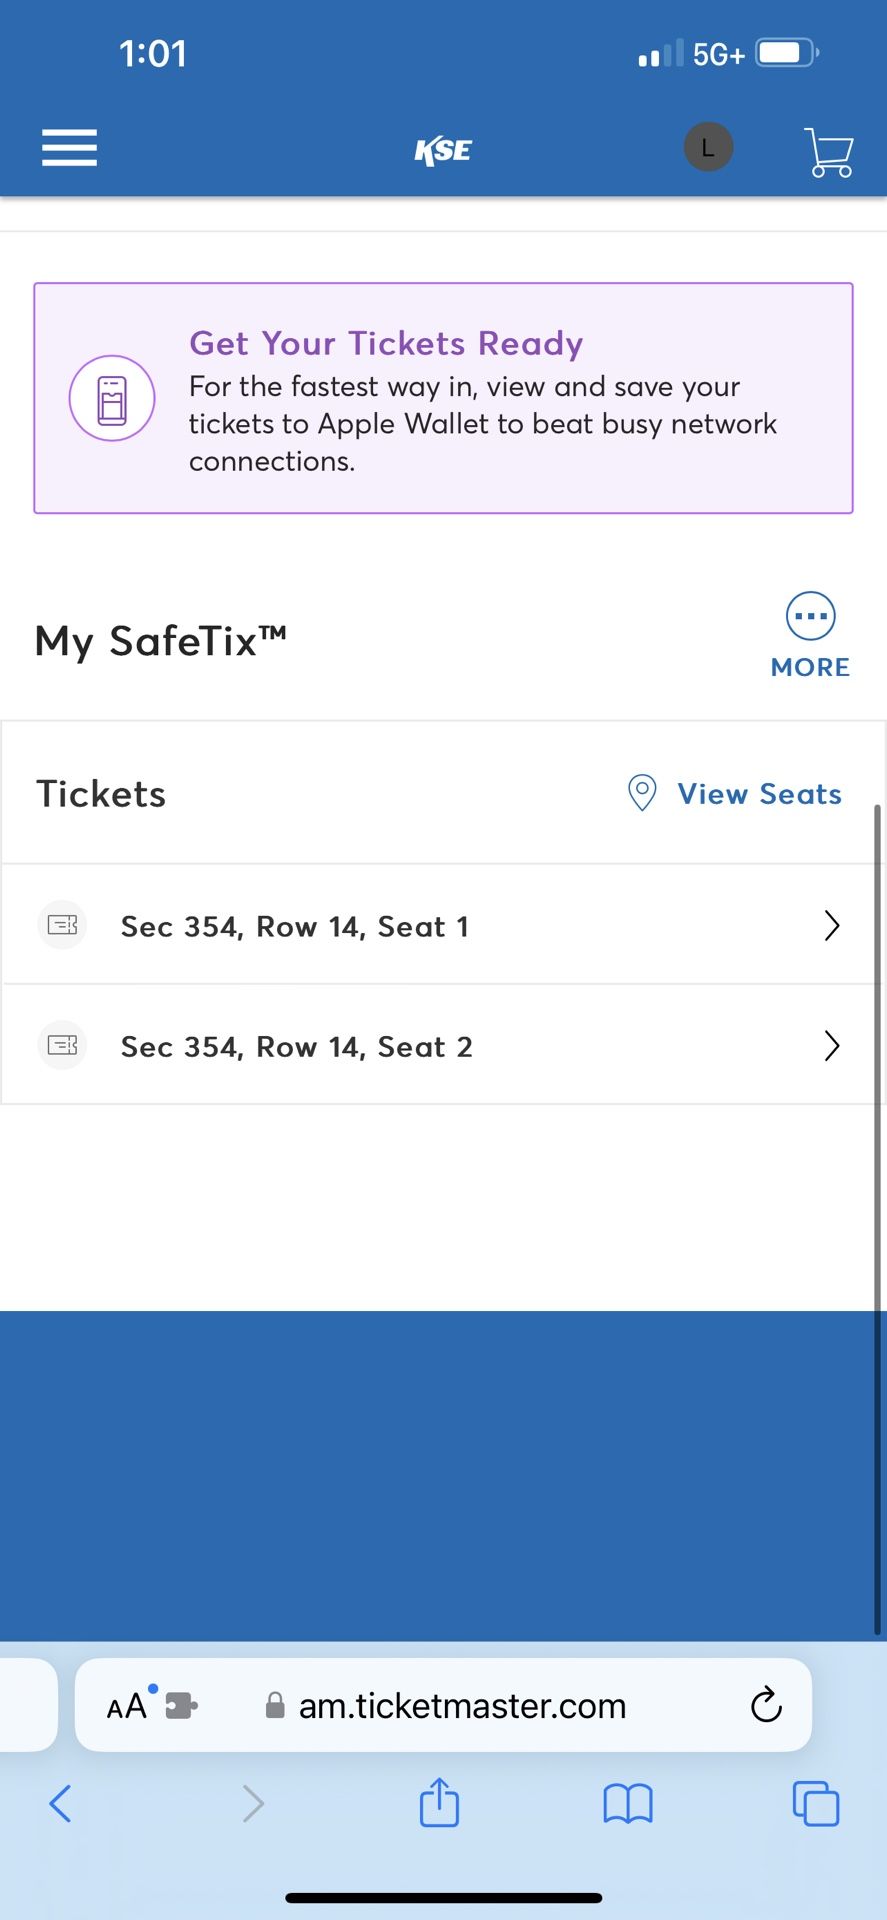
Task: Tap the am.ticketmaster.com address field
Action: pos(443,1705)
